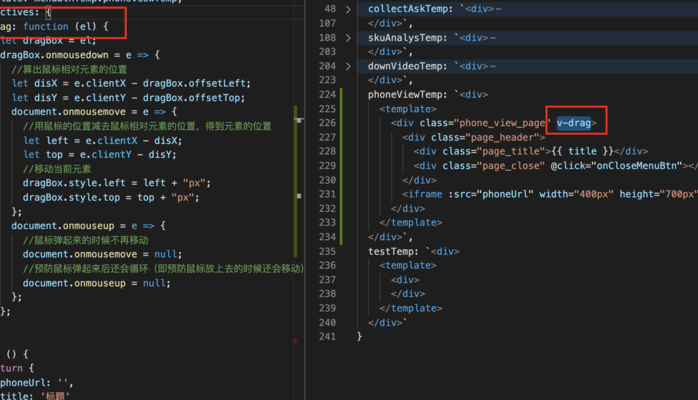Click the dragBox.style.left assignment line

117,183
